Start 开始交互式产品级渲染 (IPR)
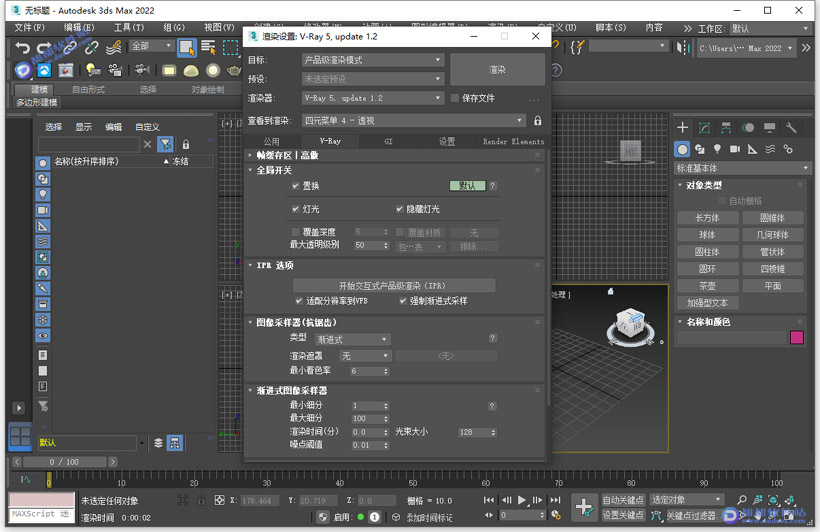Image resolution: width=820 pixels, height=532 pixels. point(394,286)
